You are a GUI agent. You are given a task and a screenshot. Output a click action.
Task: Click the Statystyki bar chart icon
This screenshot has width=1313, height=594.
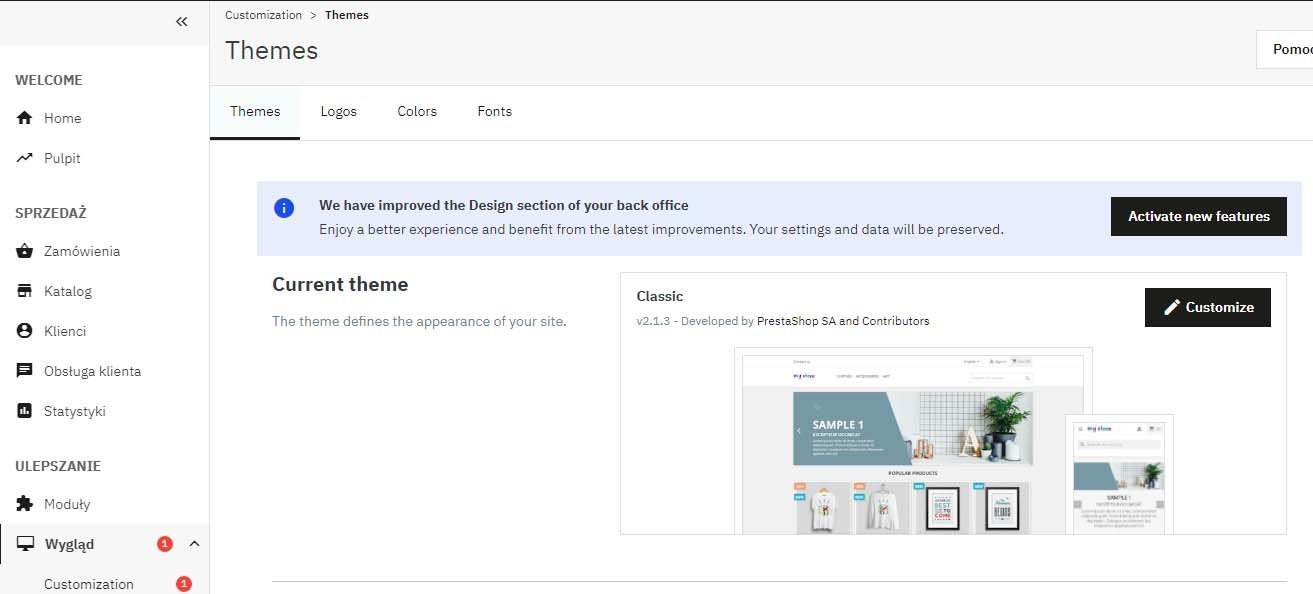click(x=26, y=411)
